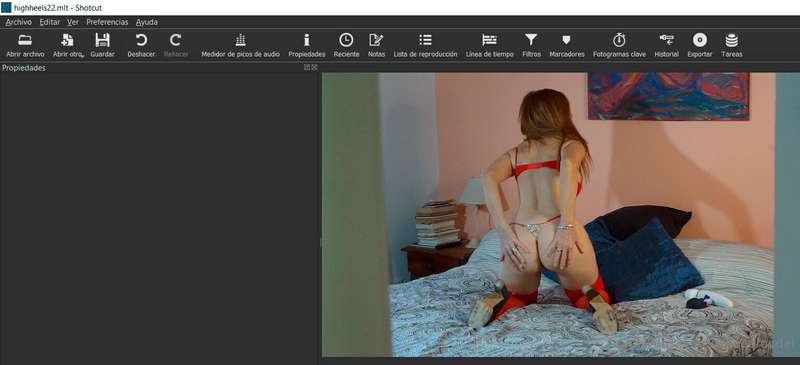Toggle the Propiedades panel icon

point(307,45)
